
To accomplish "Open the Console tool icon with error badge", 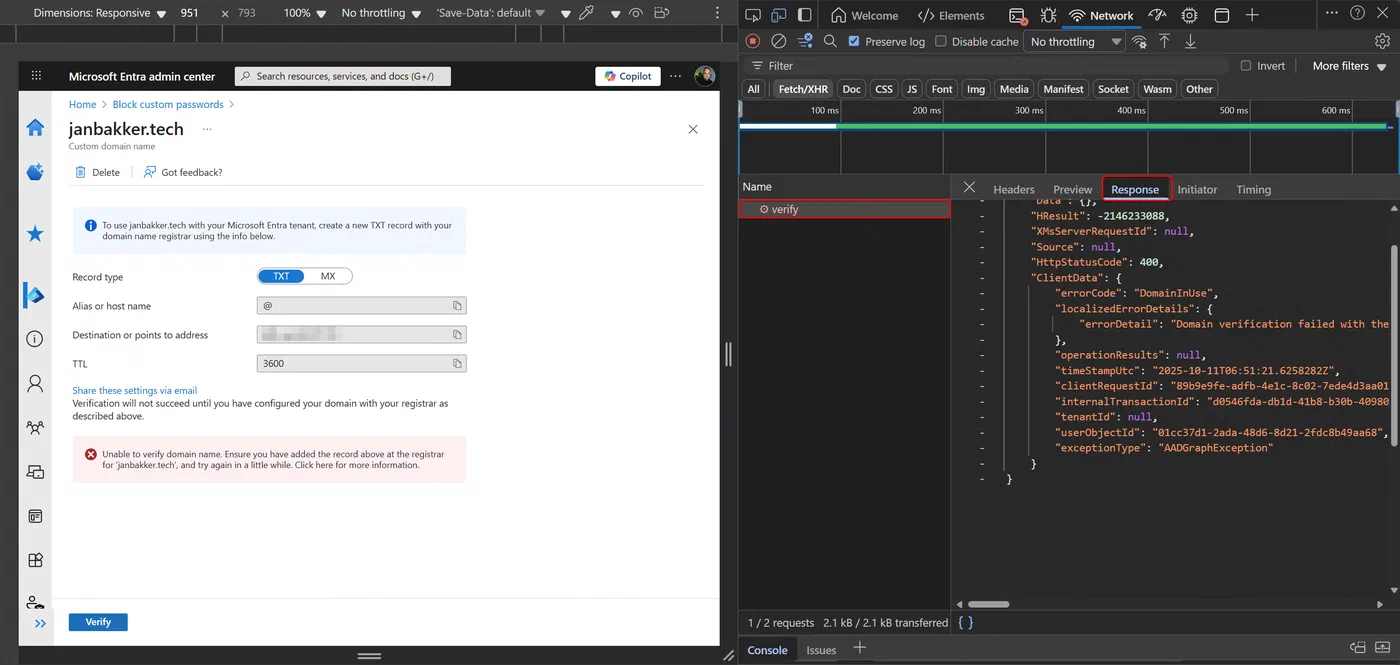I will tap(1017, 15).
